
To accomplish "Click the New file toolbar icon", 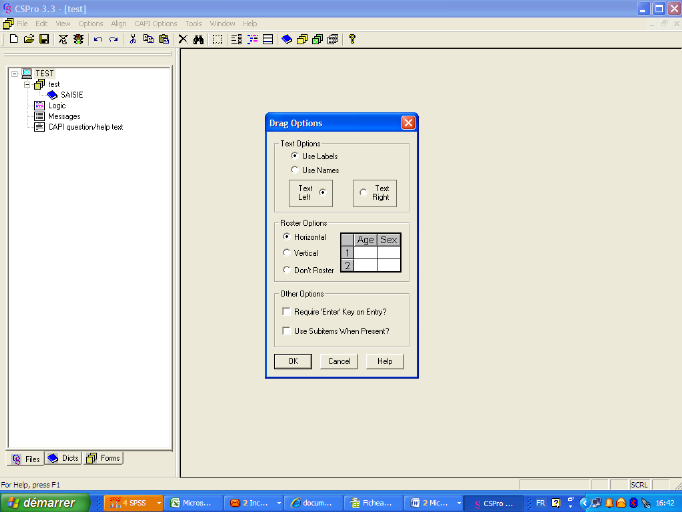I will 14,39.
